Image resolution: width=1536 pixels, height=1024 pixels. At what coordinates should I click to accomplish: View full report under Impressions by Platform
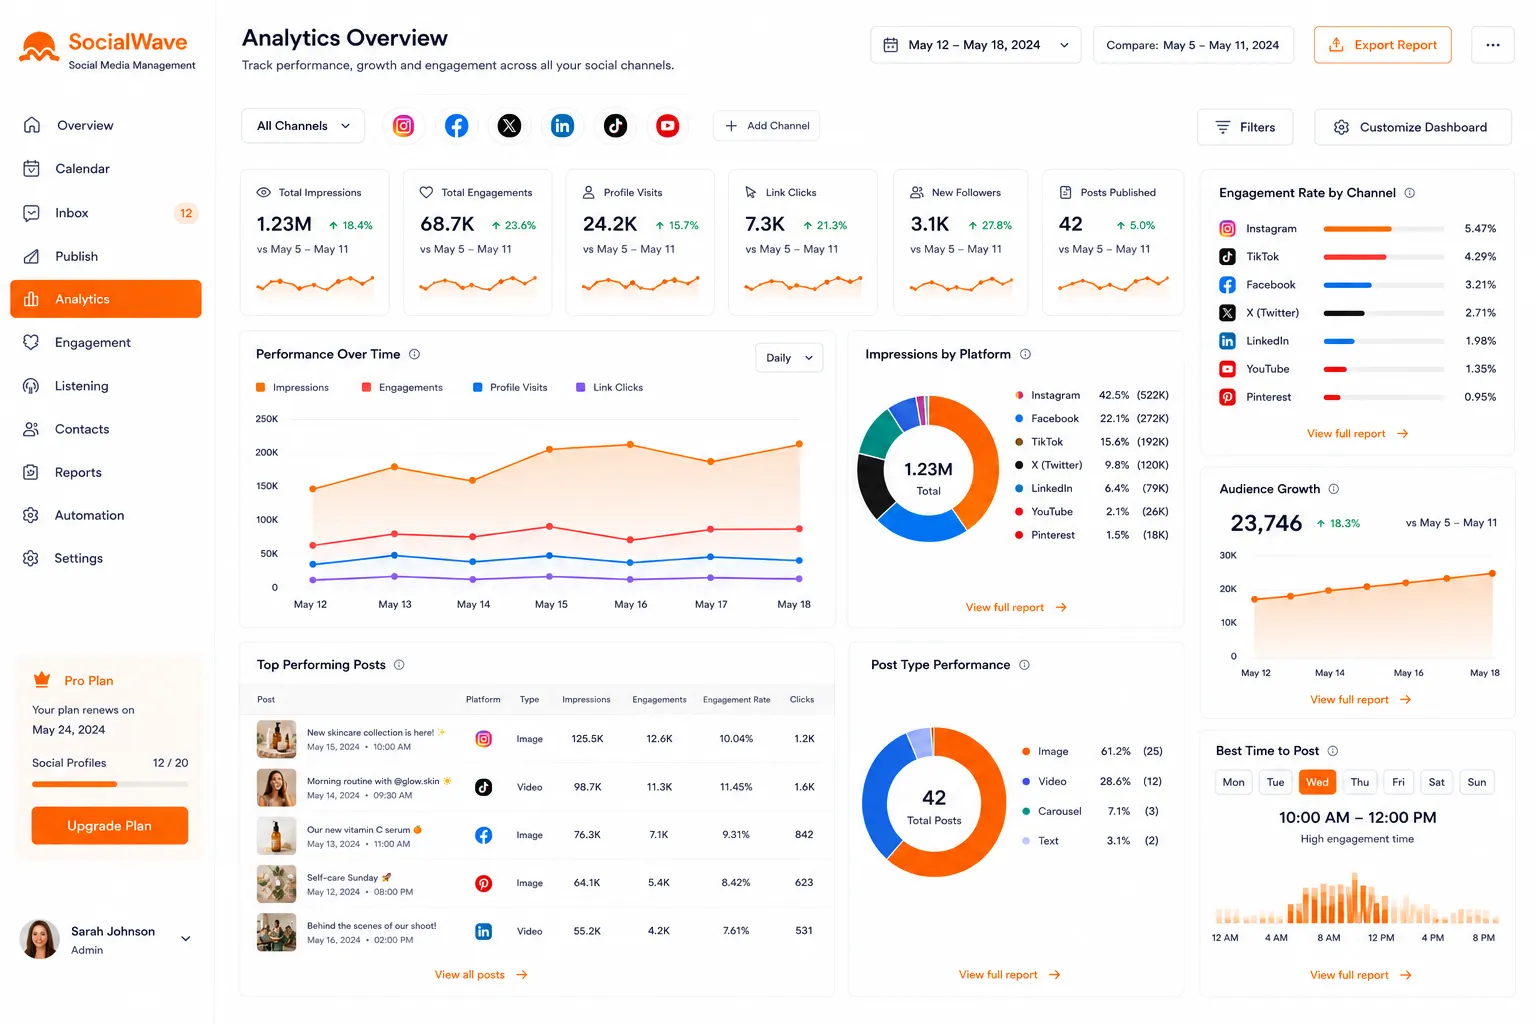(x=1016, y=608)
